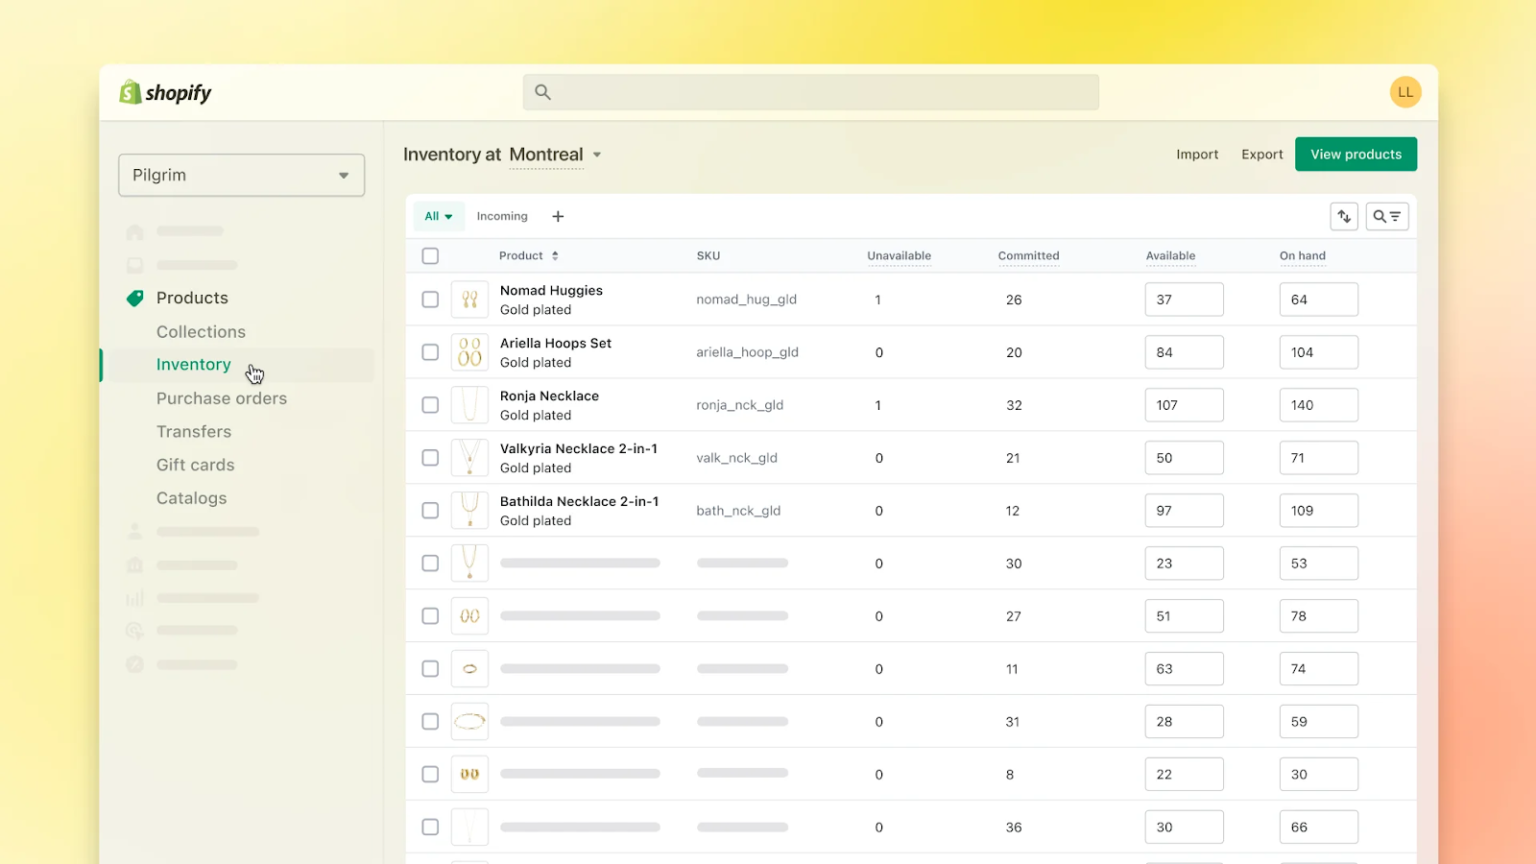Click the Export link

click(x=1261, y=154)
